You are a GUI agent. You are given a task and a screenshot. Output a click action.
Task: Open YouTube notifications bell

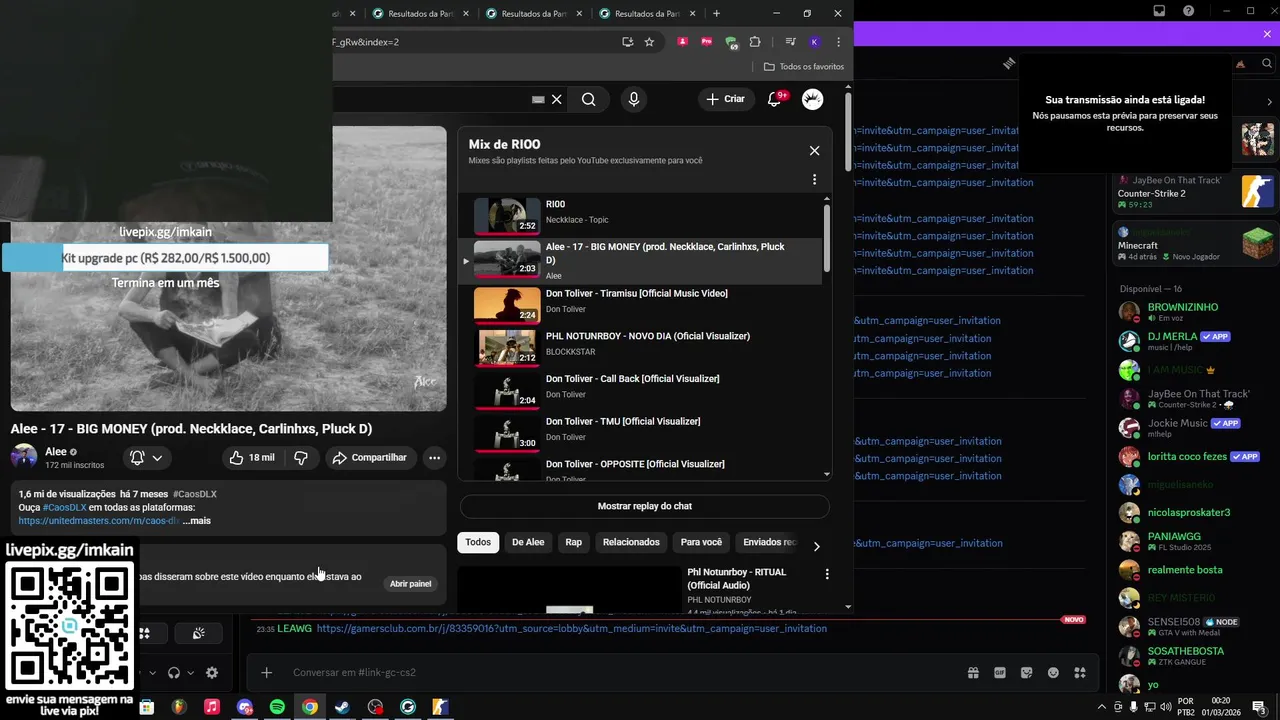(775, 99)
